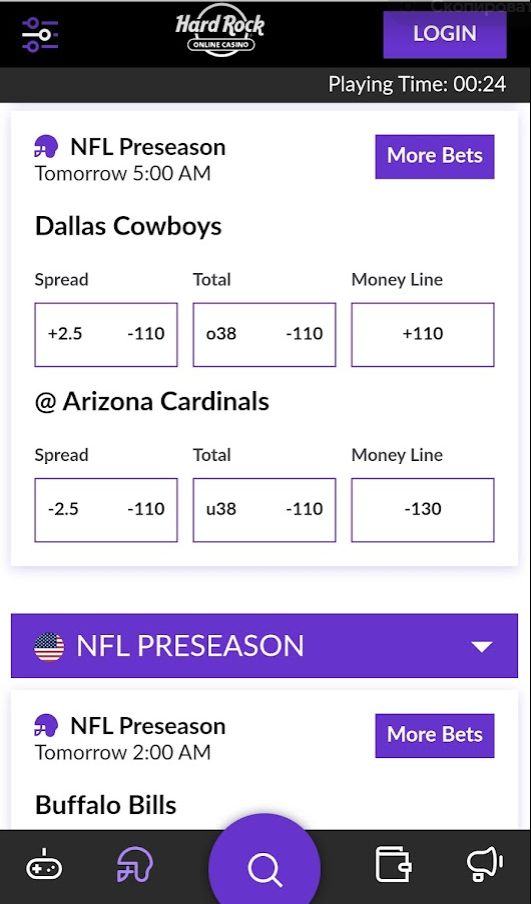The image size is (531, 904).
Task: Tap the US flag icon in NFL Preseason header
Action: tap(49, 646)
